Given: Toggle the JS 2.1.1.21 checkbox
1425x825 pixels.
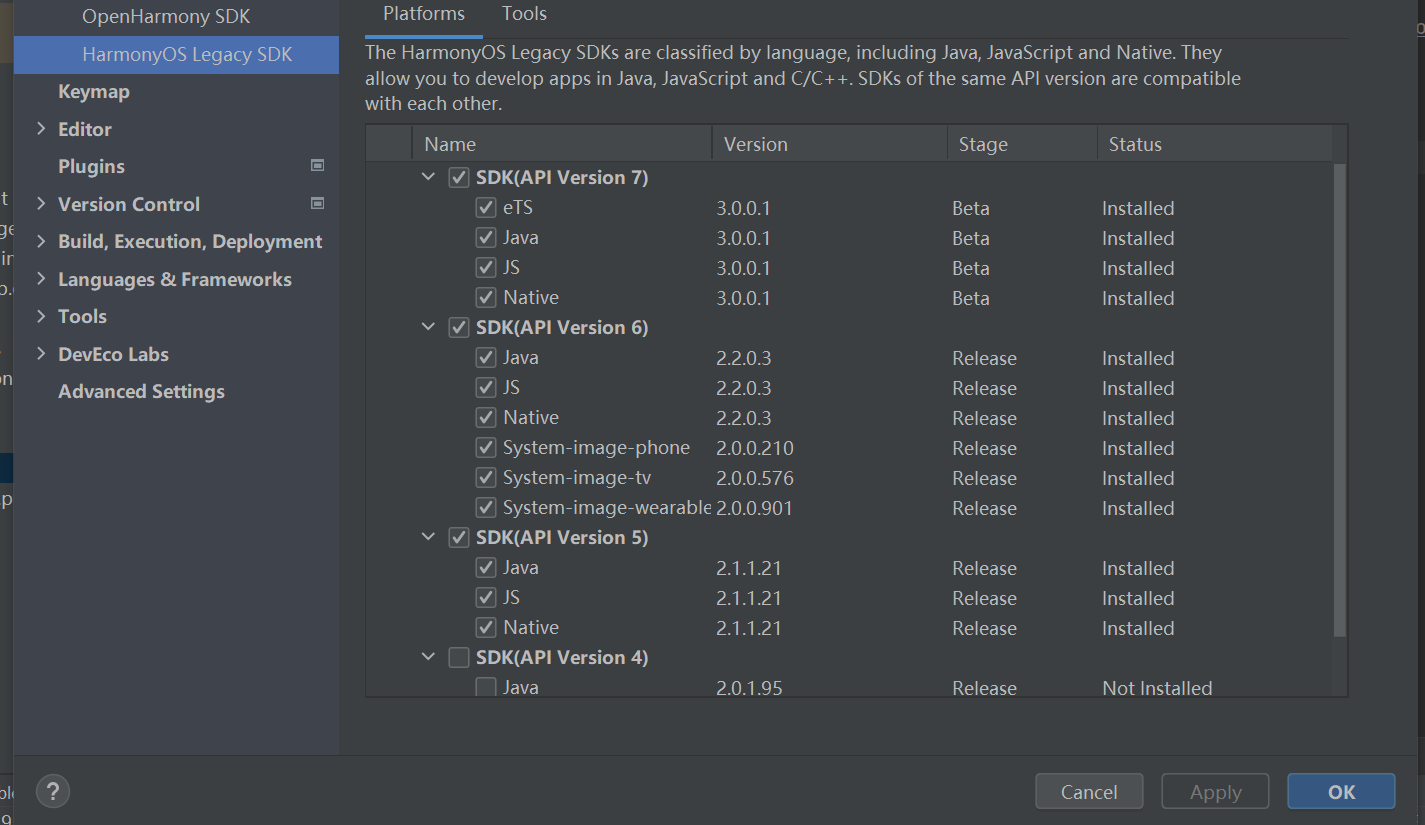Looking at the screenshot, I should coord(486,598).
